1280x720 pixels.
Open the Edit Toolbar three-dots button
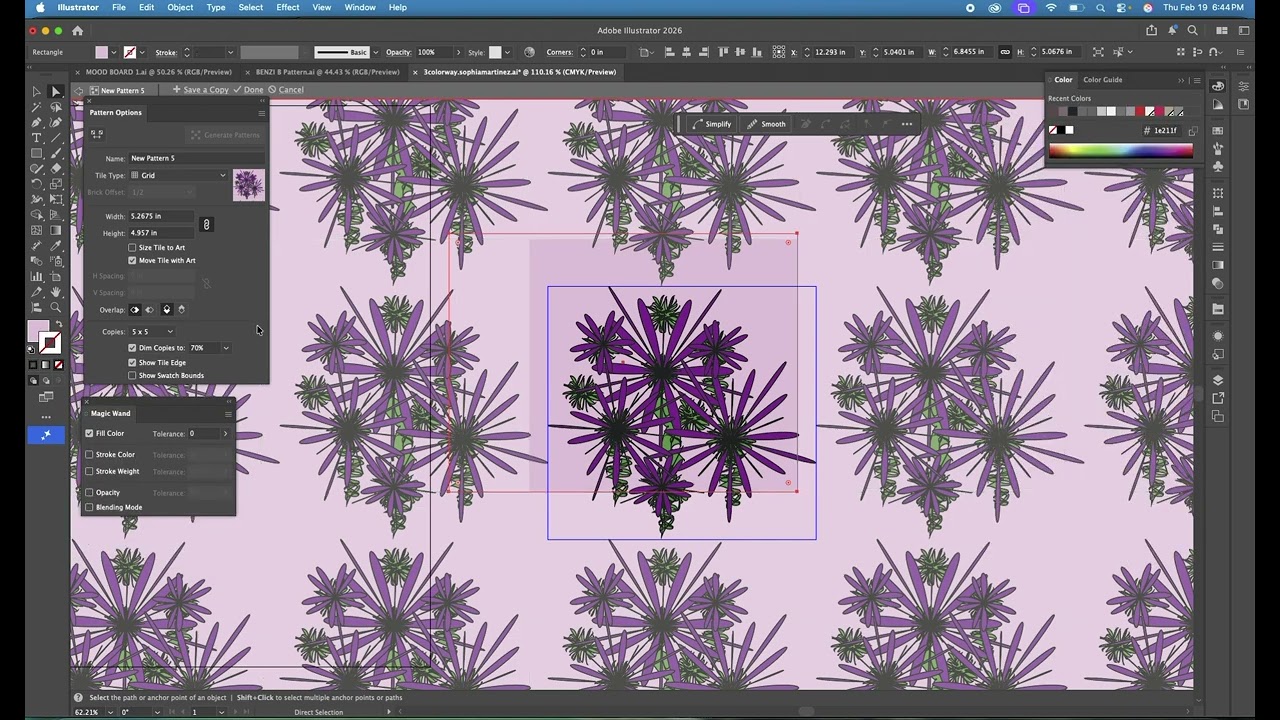(46, 416)
